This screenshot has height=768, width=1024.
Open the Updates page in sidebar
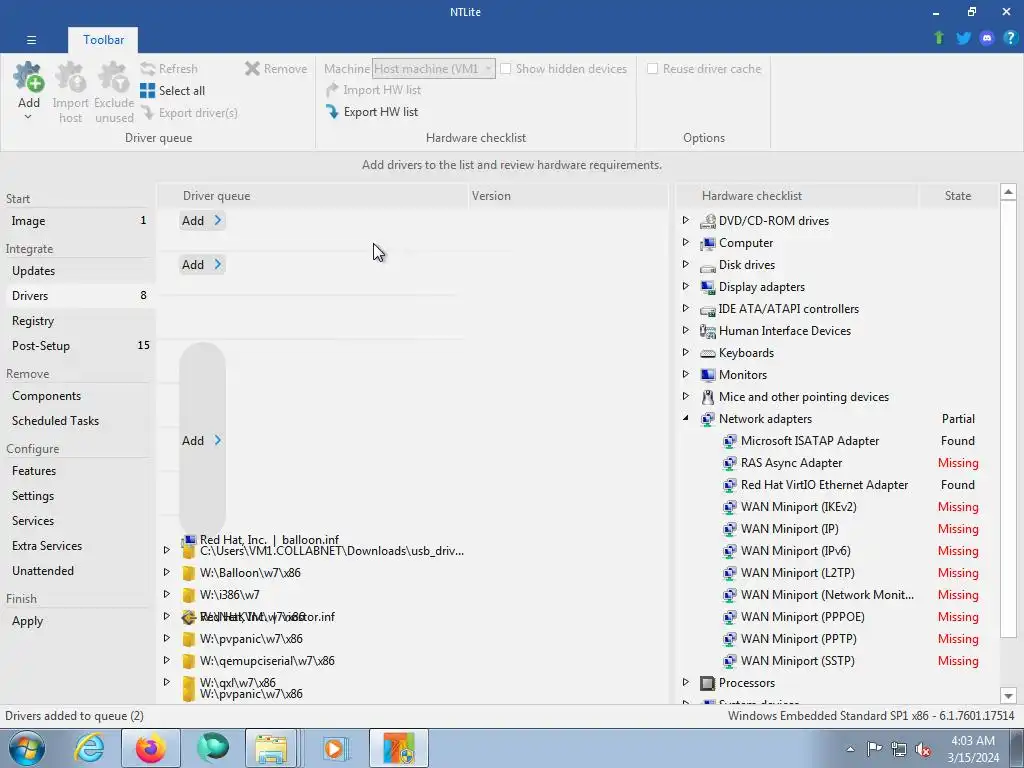click(78, 271)
